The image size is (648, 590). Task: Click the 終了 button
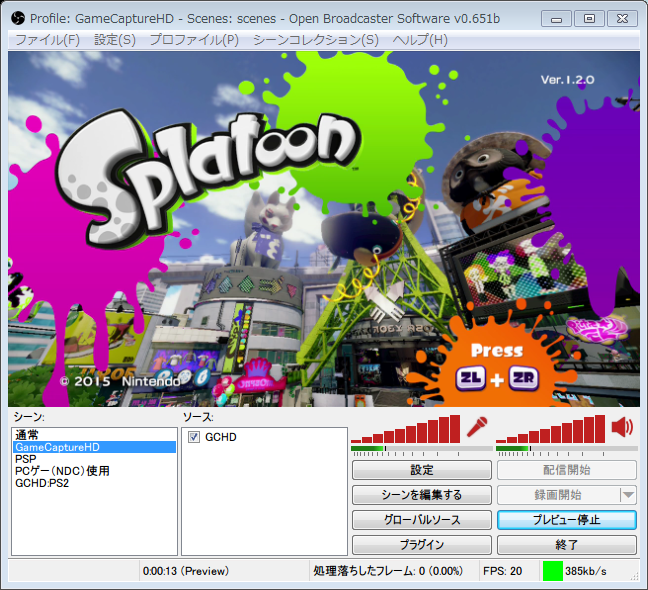pos(567,545)
